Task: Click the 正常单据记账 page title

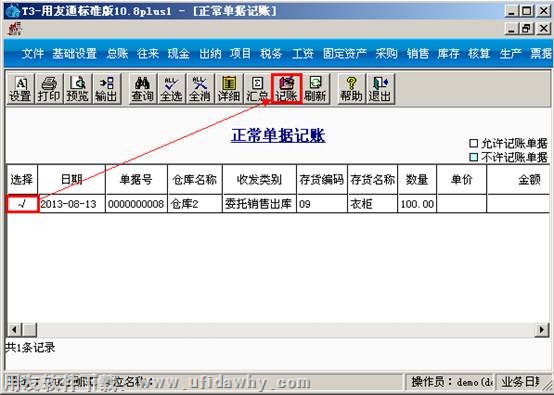Action: point(278,135)
